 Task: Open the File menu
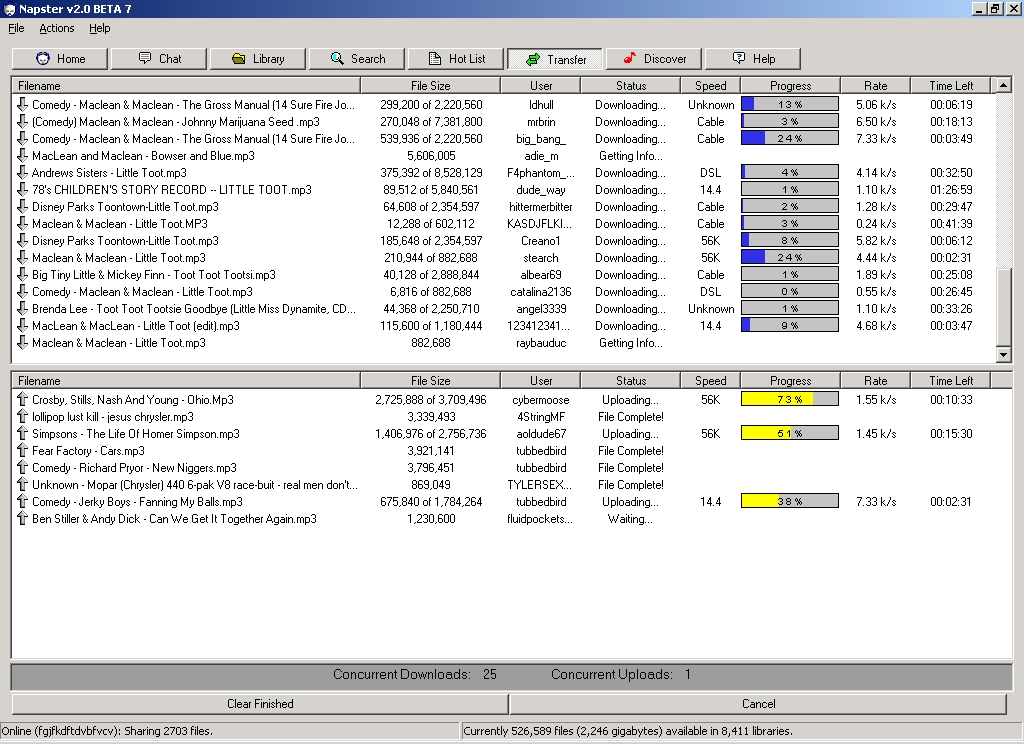click(16, 28)
